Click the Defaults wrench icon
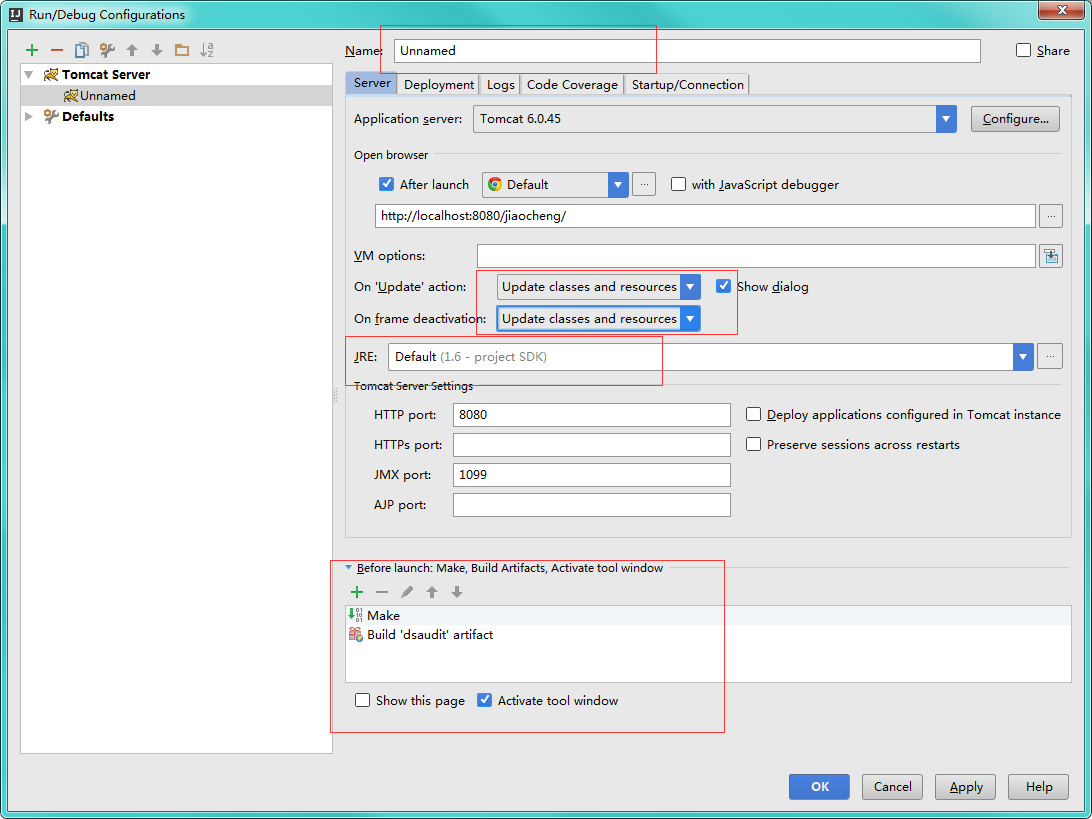 (x=51, y=116)
